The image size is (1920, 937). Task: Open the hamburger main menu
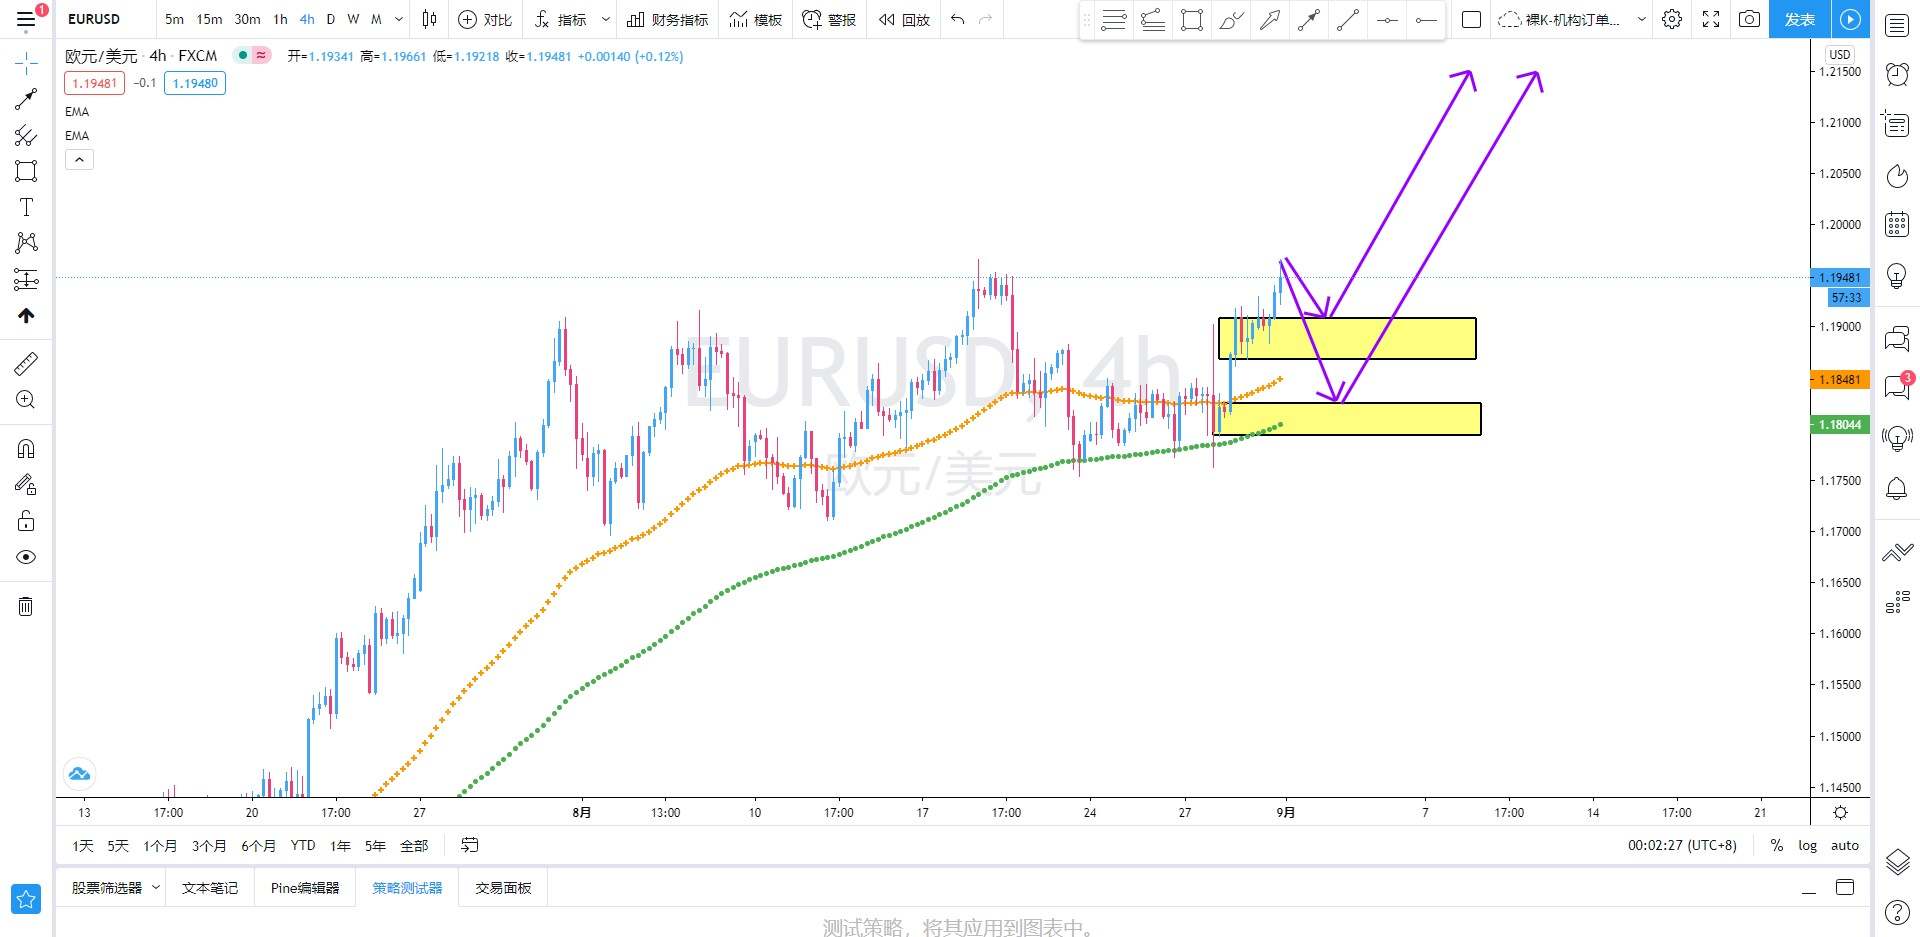coord(26,19)
